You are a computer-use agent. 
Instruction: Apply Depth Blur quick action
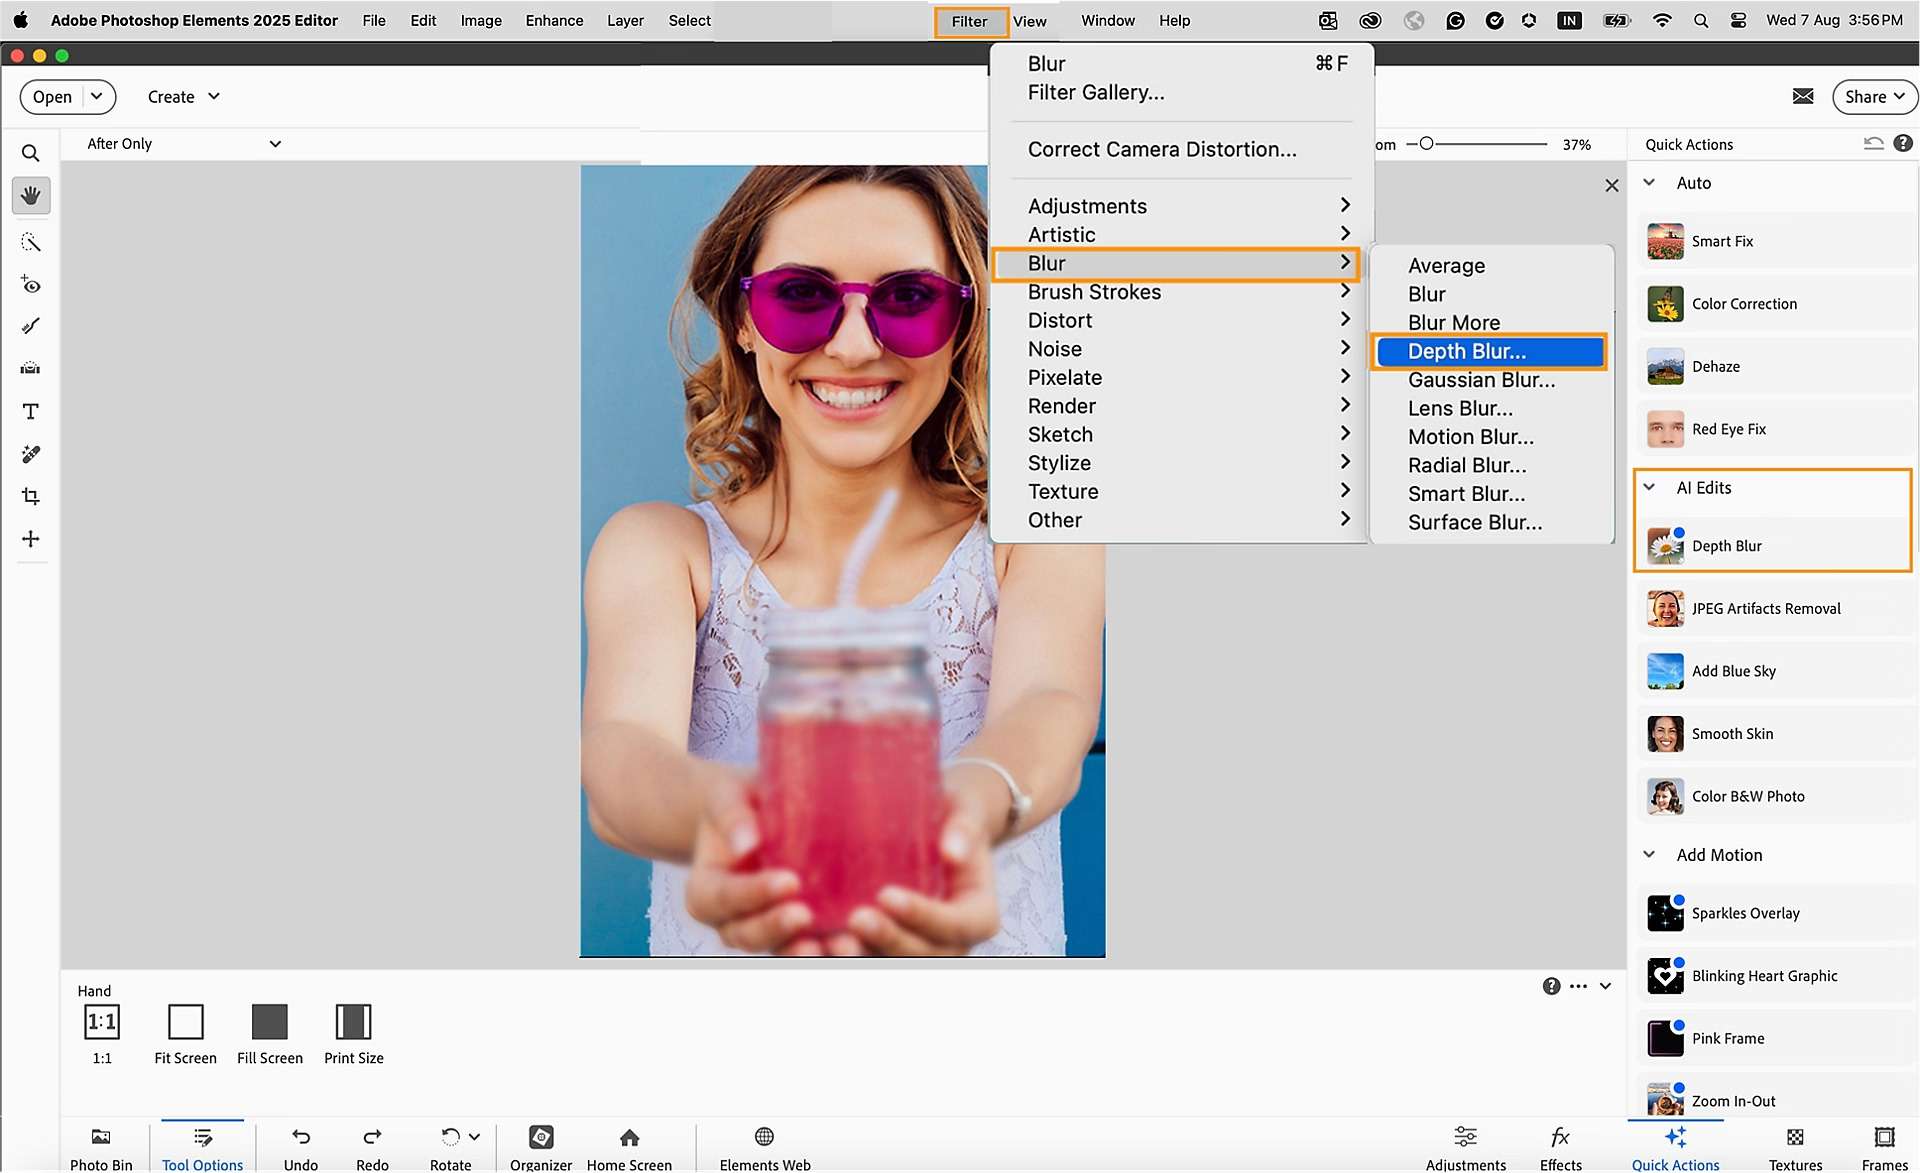point(1775,546)
